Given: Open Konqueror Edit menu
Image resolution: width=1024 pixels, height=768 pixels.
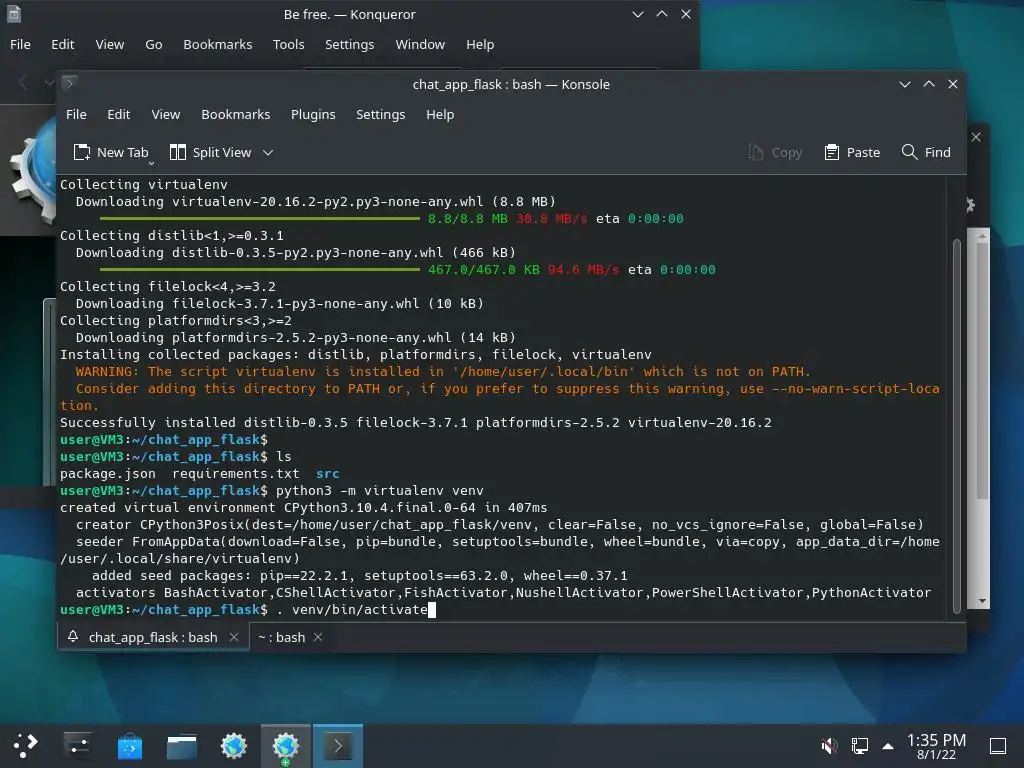Looking at the screenshot, I should (63, 44).
